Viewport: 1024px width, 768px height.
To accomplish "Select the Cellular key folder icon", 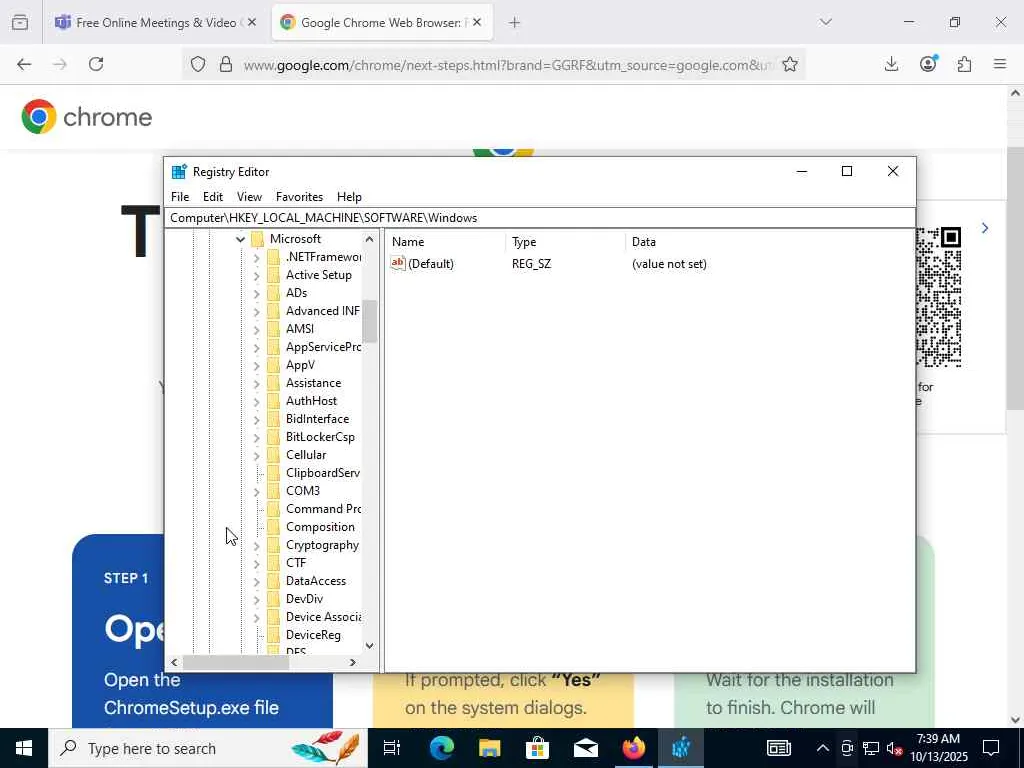I will 274,455.
